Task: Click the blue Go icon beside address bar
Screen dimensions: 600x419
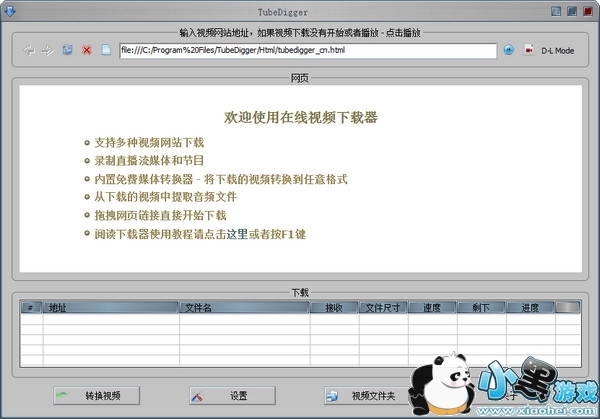Action: (509, 50)
